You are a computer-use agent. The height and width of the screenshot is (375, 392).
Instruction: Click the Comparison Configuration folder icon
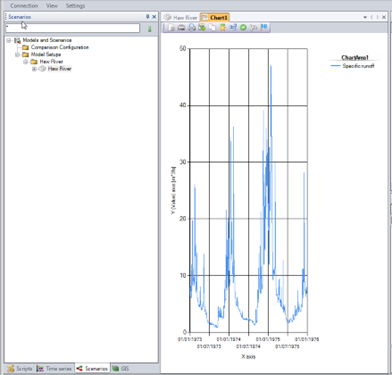click(25, 47)
